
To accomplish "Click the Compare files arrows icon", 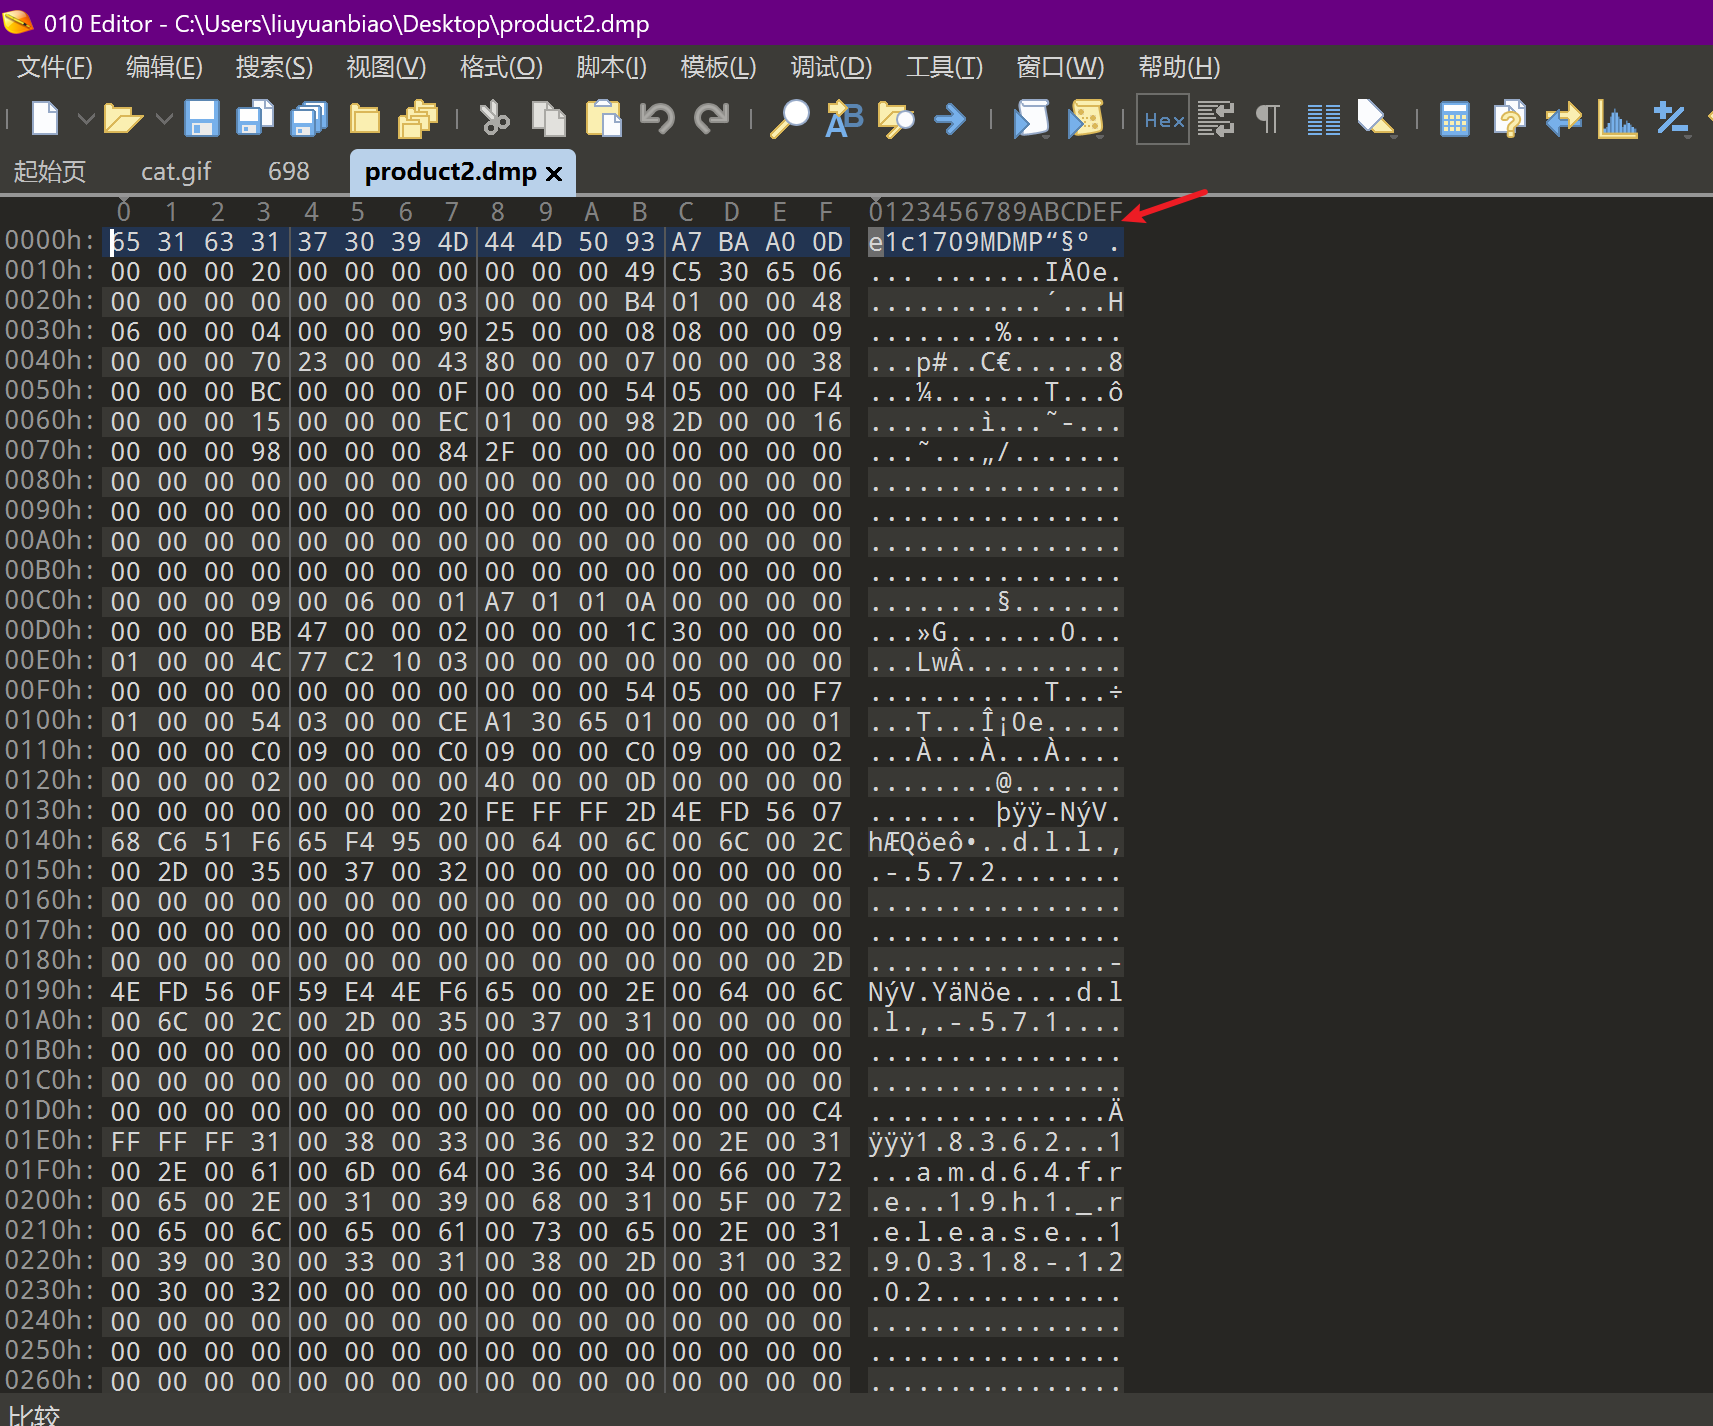I will [1563, 119].
